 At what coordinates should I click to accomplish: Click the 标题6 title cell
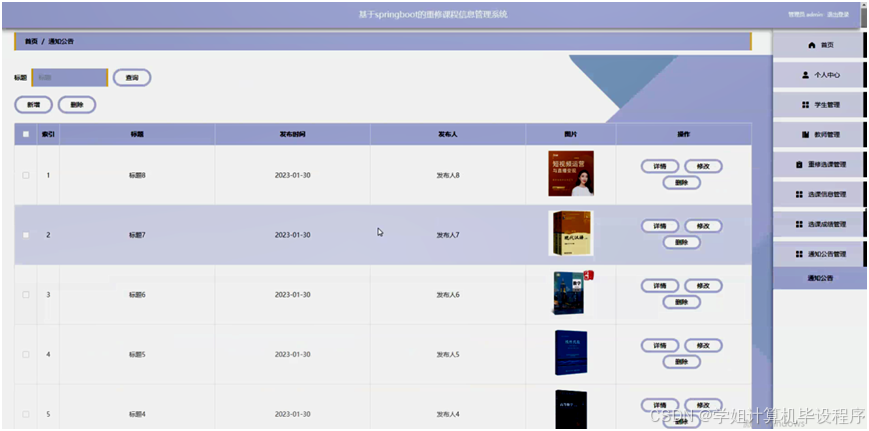point(137,295)
